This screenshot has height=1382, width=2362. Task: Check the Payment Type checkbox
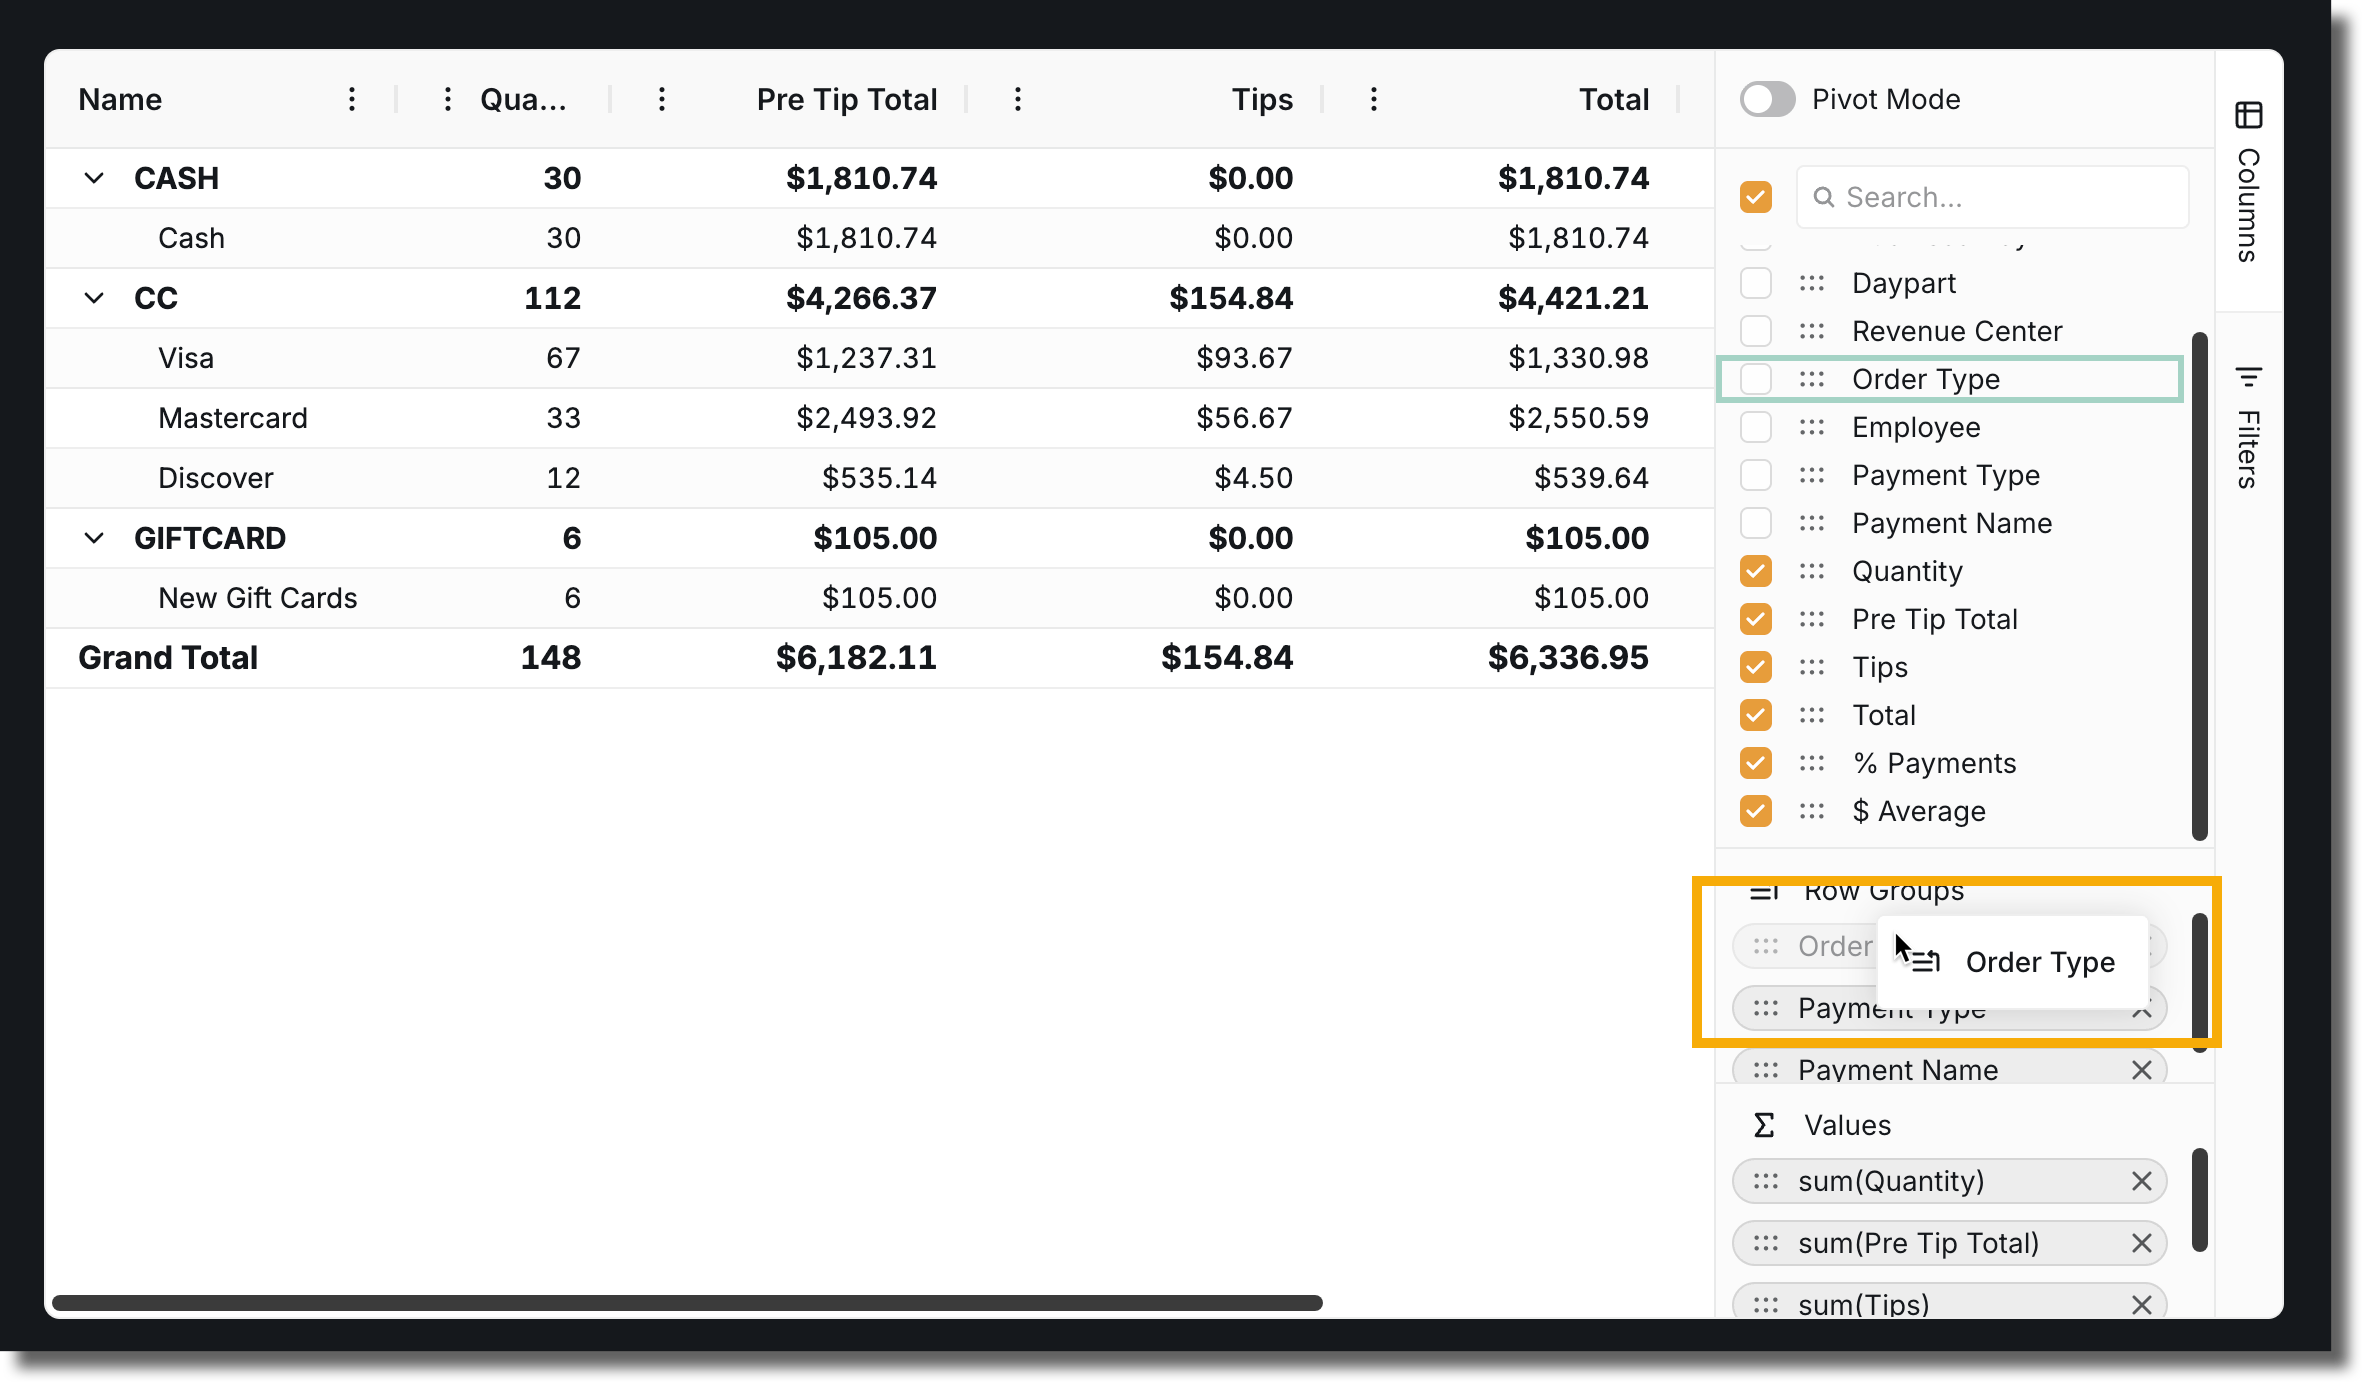pos(1755,475)
